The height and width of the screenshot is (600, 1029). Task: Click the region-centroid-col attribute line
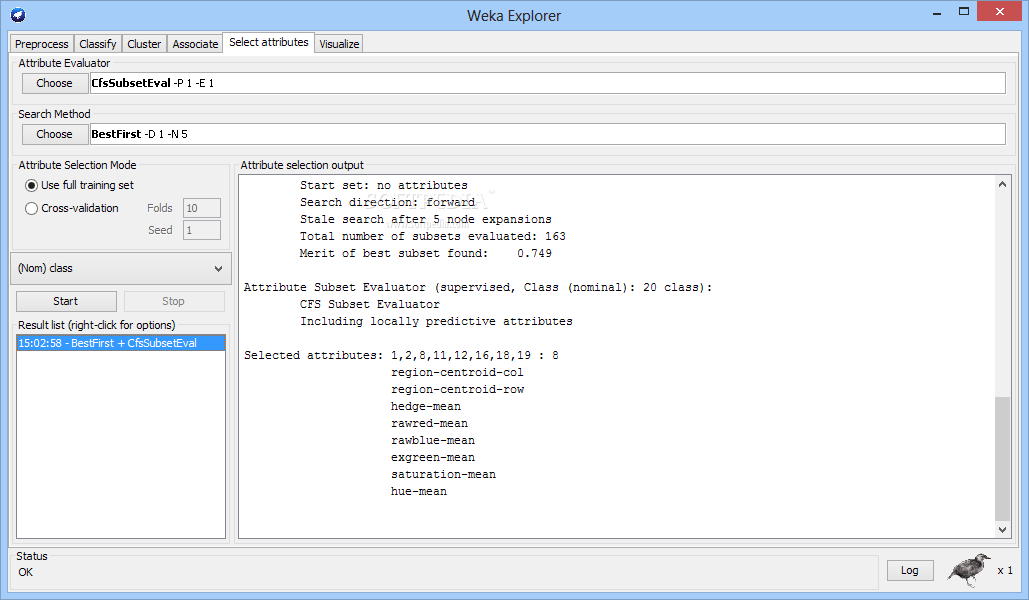[x=457, y=373]
